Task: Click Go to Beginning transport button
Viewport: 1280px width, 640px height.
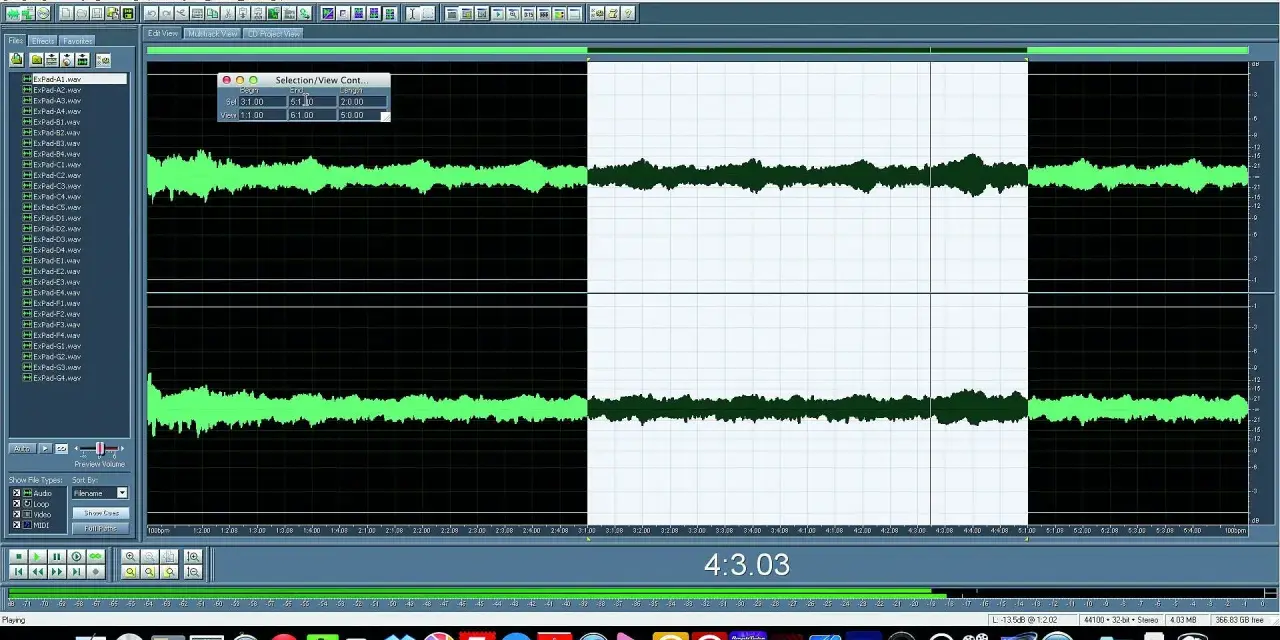Action: 18,572
